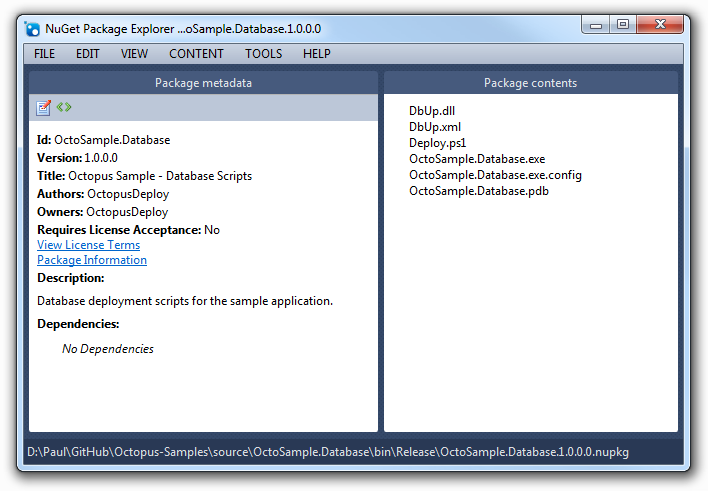Image resolution: width=708 pixels, height=491 pixels.
Task: Click the Owners value OctopusDeploy
Action: (x=127, y=212)
